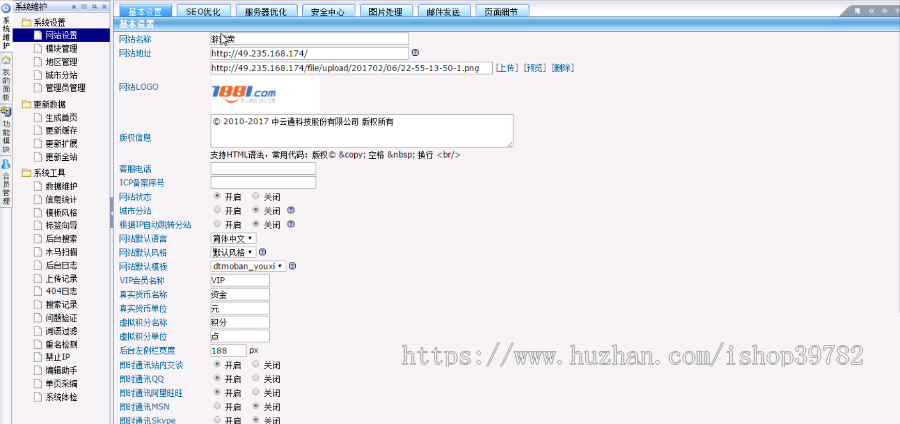900x424 pixels.
Task: Switch to SEO优化 tab
Action: (204, 11)
